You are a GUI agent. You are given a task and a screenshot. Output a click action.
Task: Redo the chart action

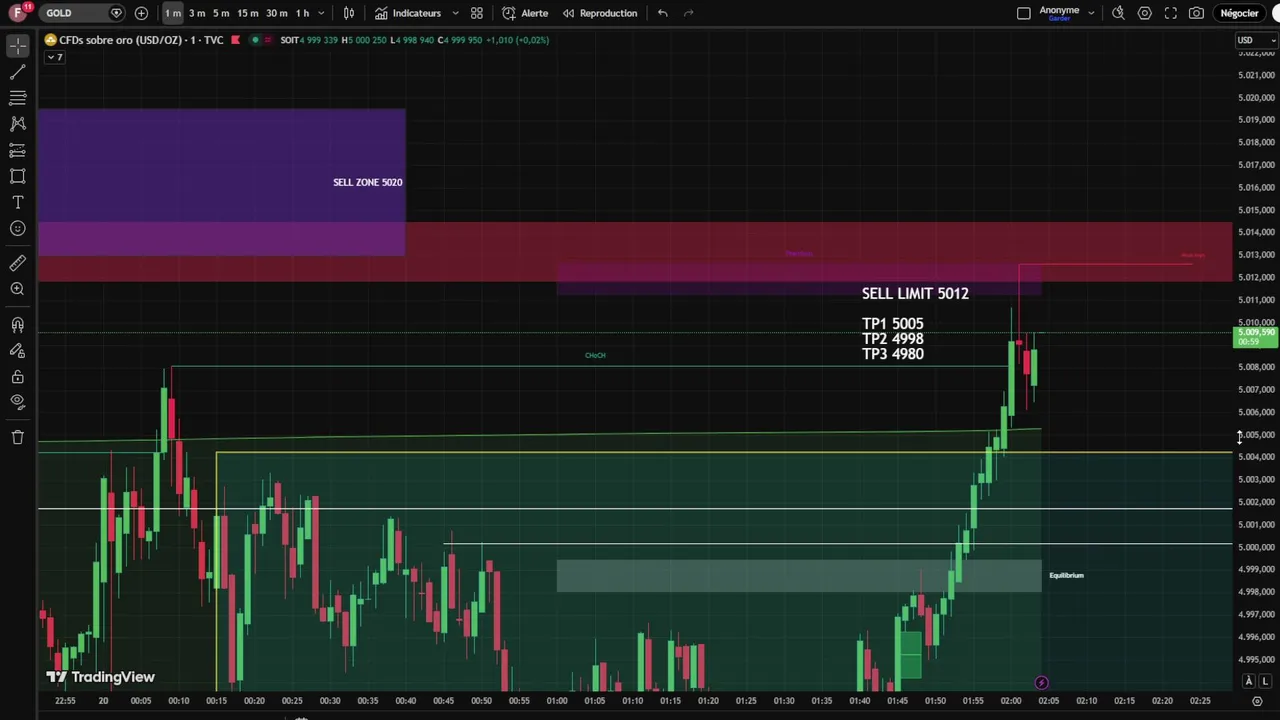tap(689, 13)
